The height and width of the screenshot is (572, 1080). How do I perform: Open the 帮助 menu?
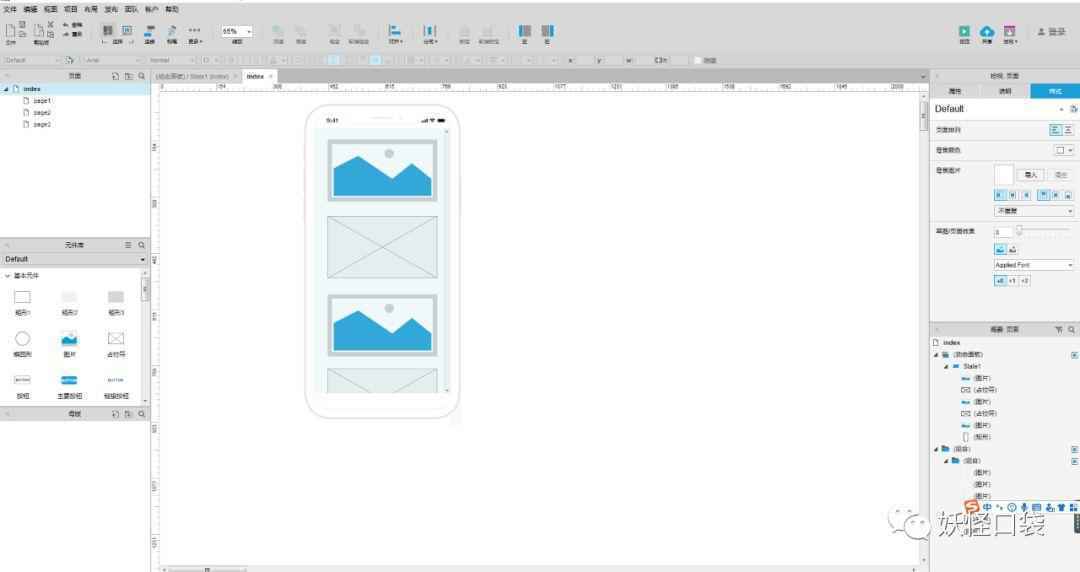pos(172,9)
